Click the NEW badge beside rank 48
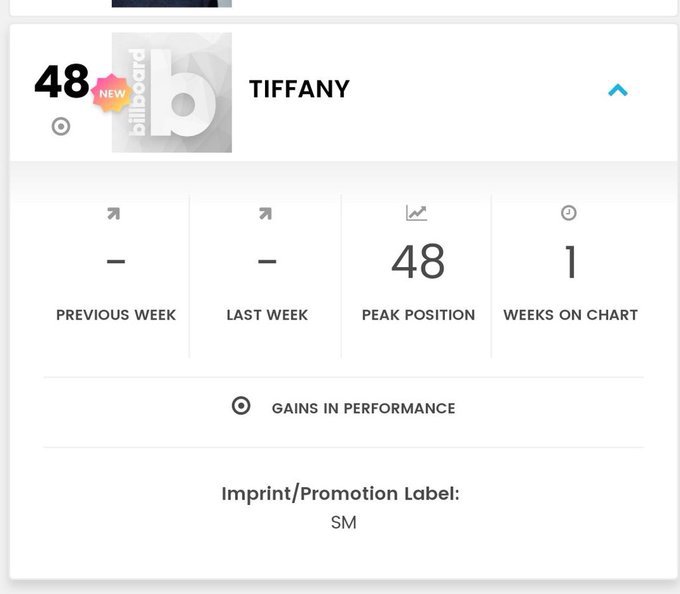Viewport: 680px width, 594px height. pos(111,94)
